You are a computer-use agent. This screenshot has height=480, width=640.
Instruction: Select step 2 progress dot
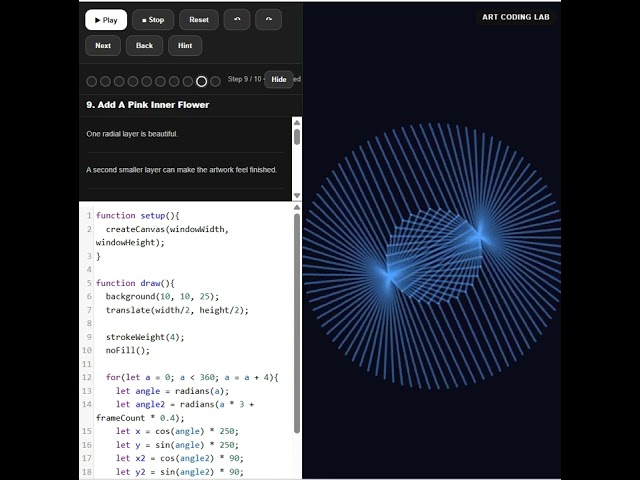point(105,82)
